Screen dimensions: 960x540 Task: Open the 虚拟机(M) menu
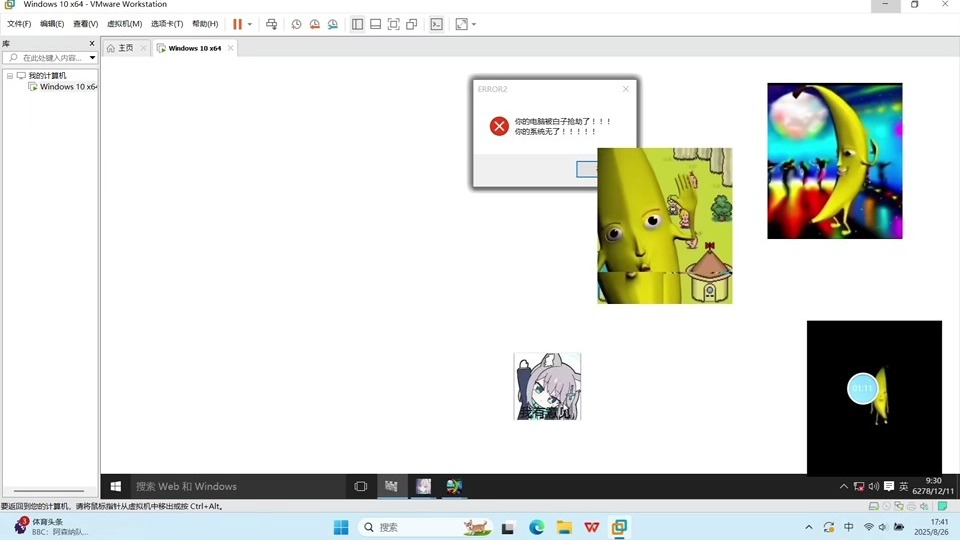(124, 24)
